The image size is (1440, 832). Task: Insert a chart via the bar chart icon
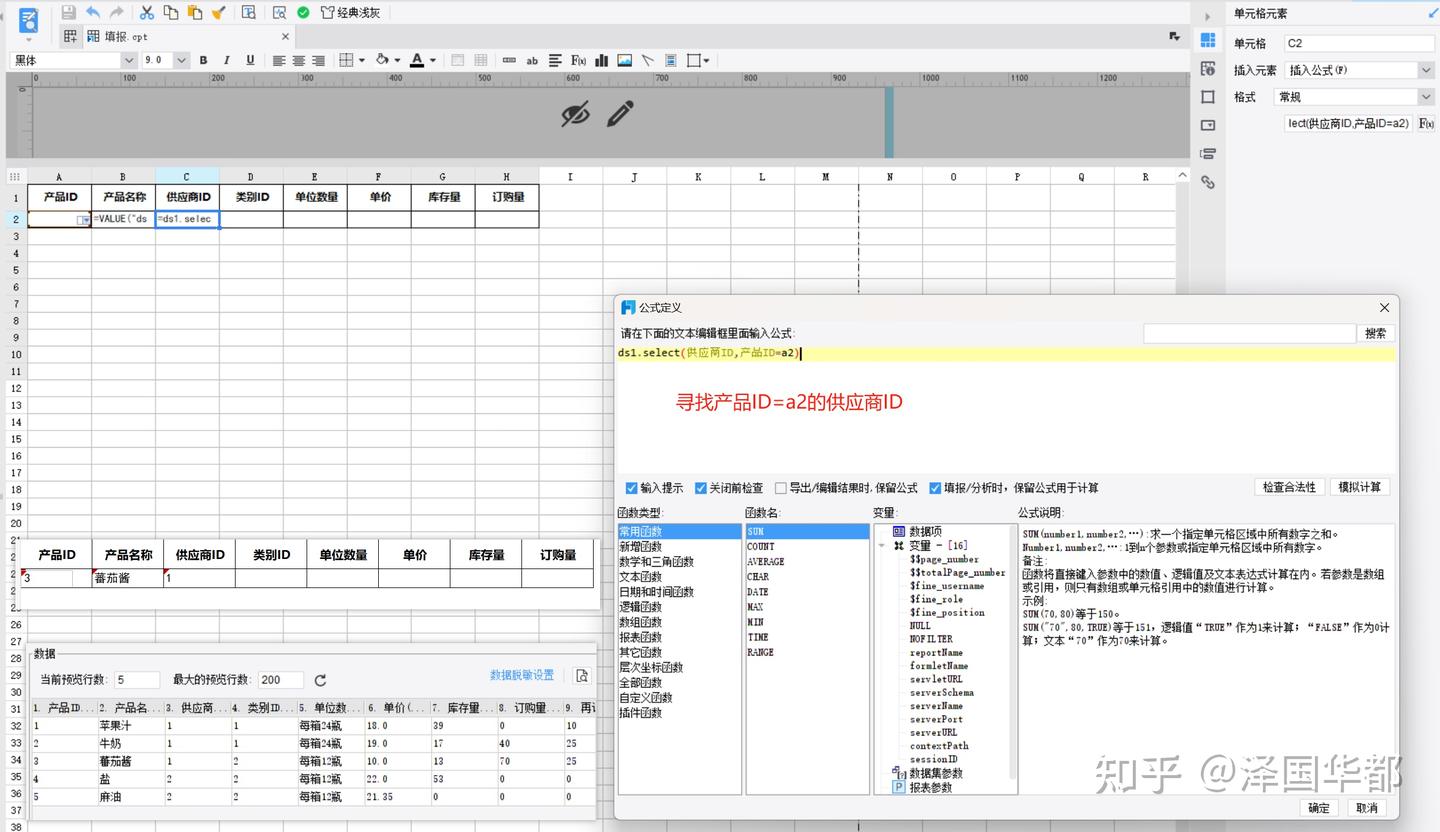tap(601, 60)
